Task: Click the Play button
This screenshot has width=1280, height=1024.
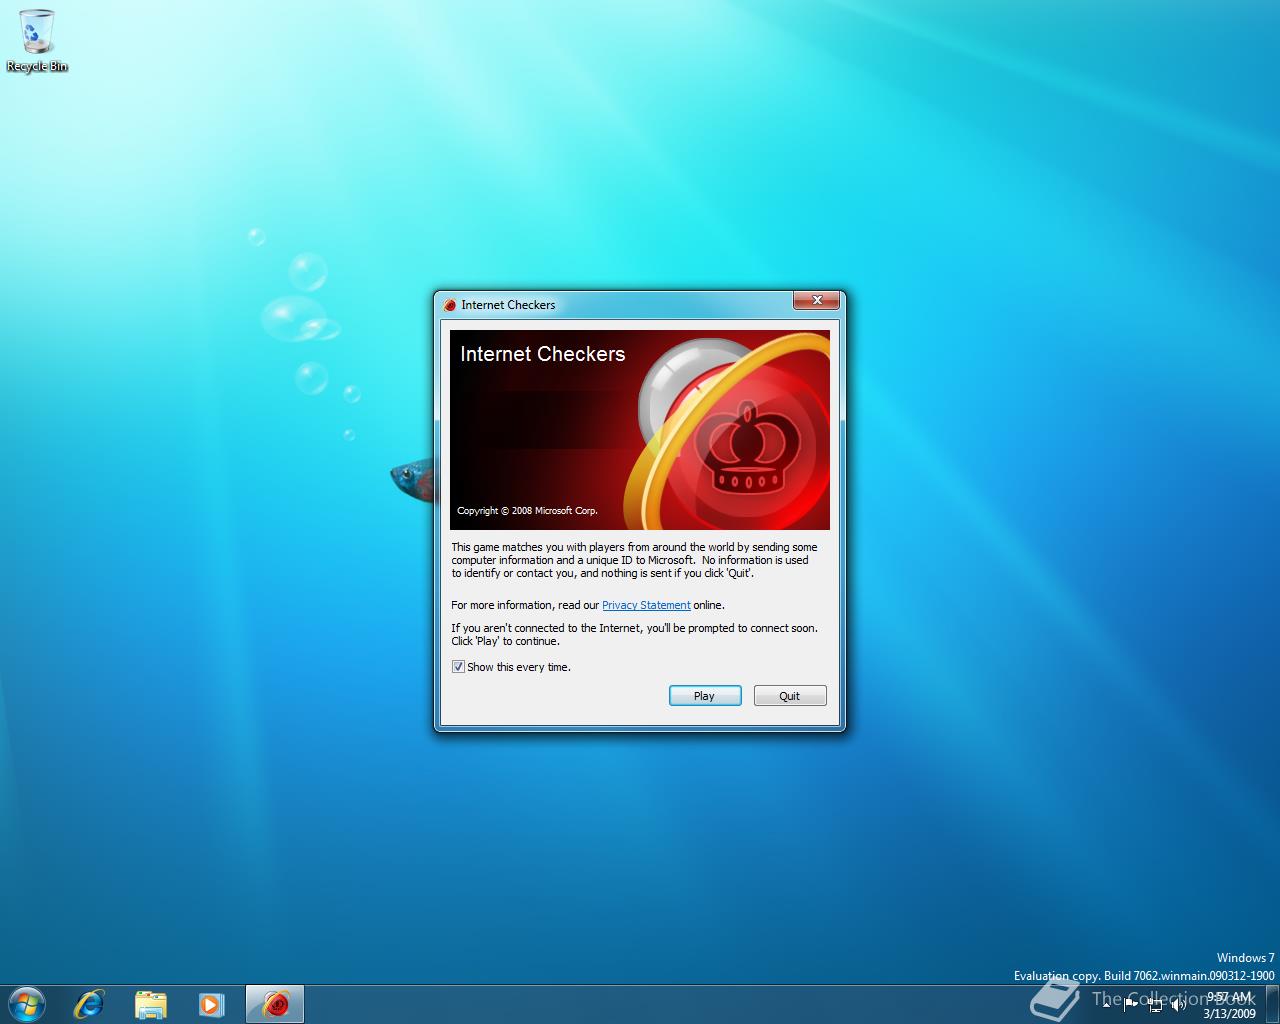Action: [x=705, y=696]
